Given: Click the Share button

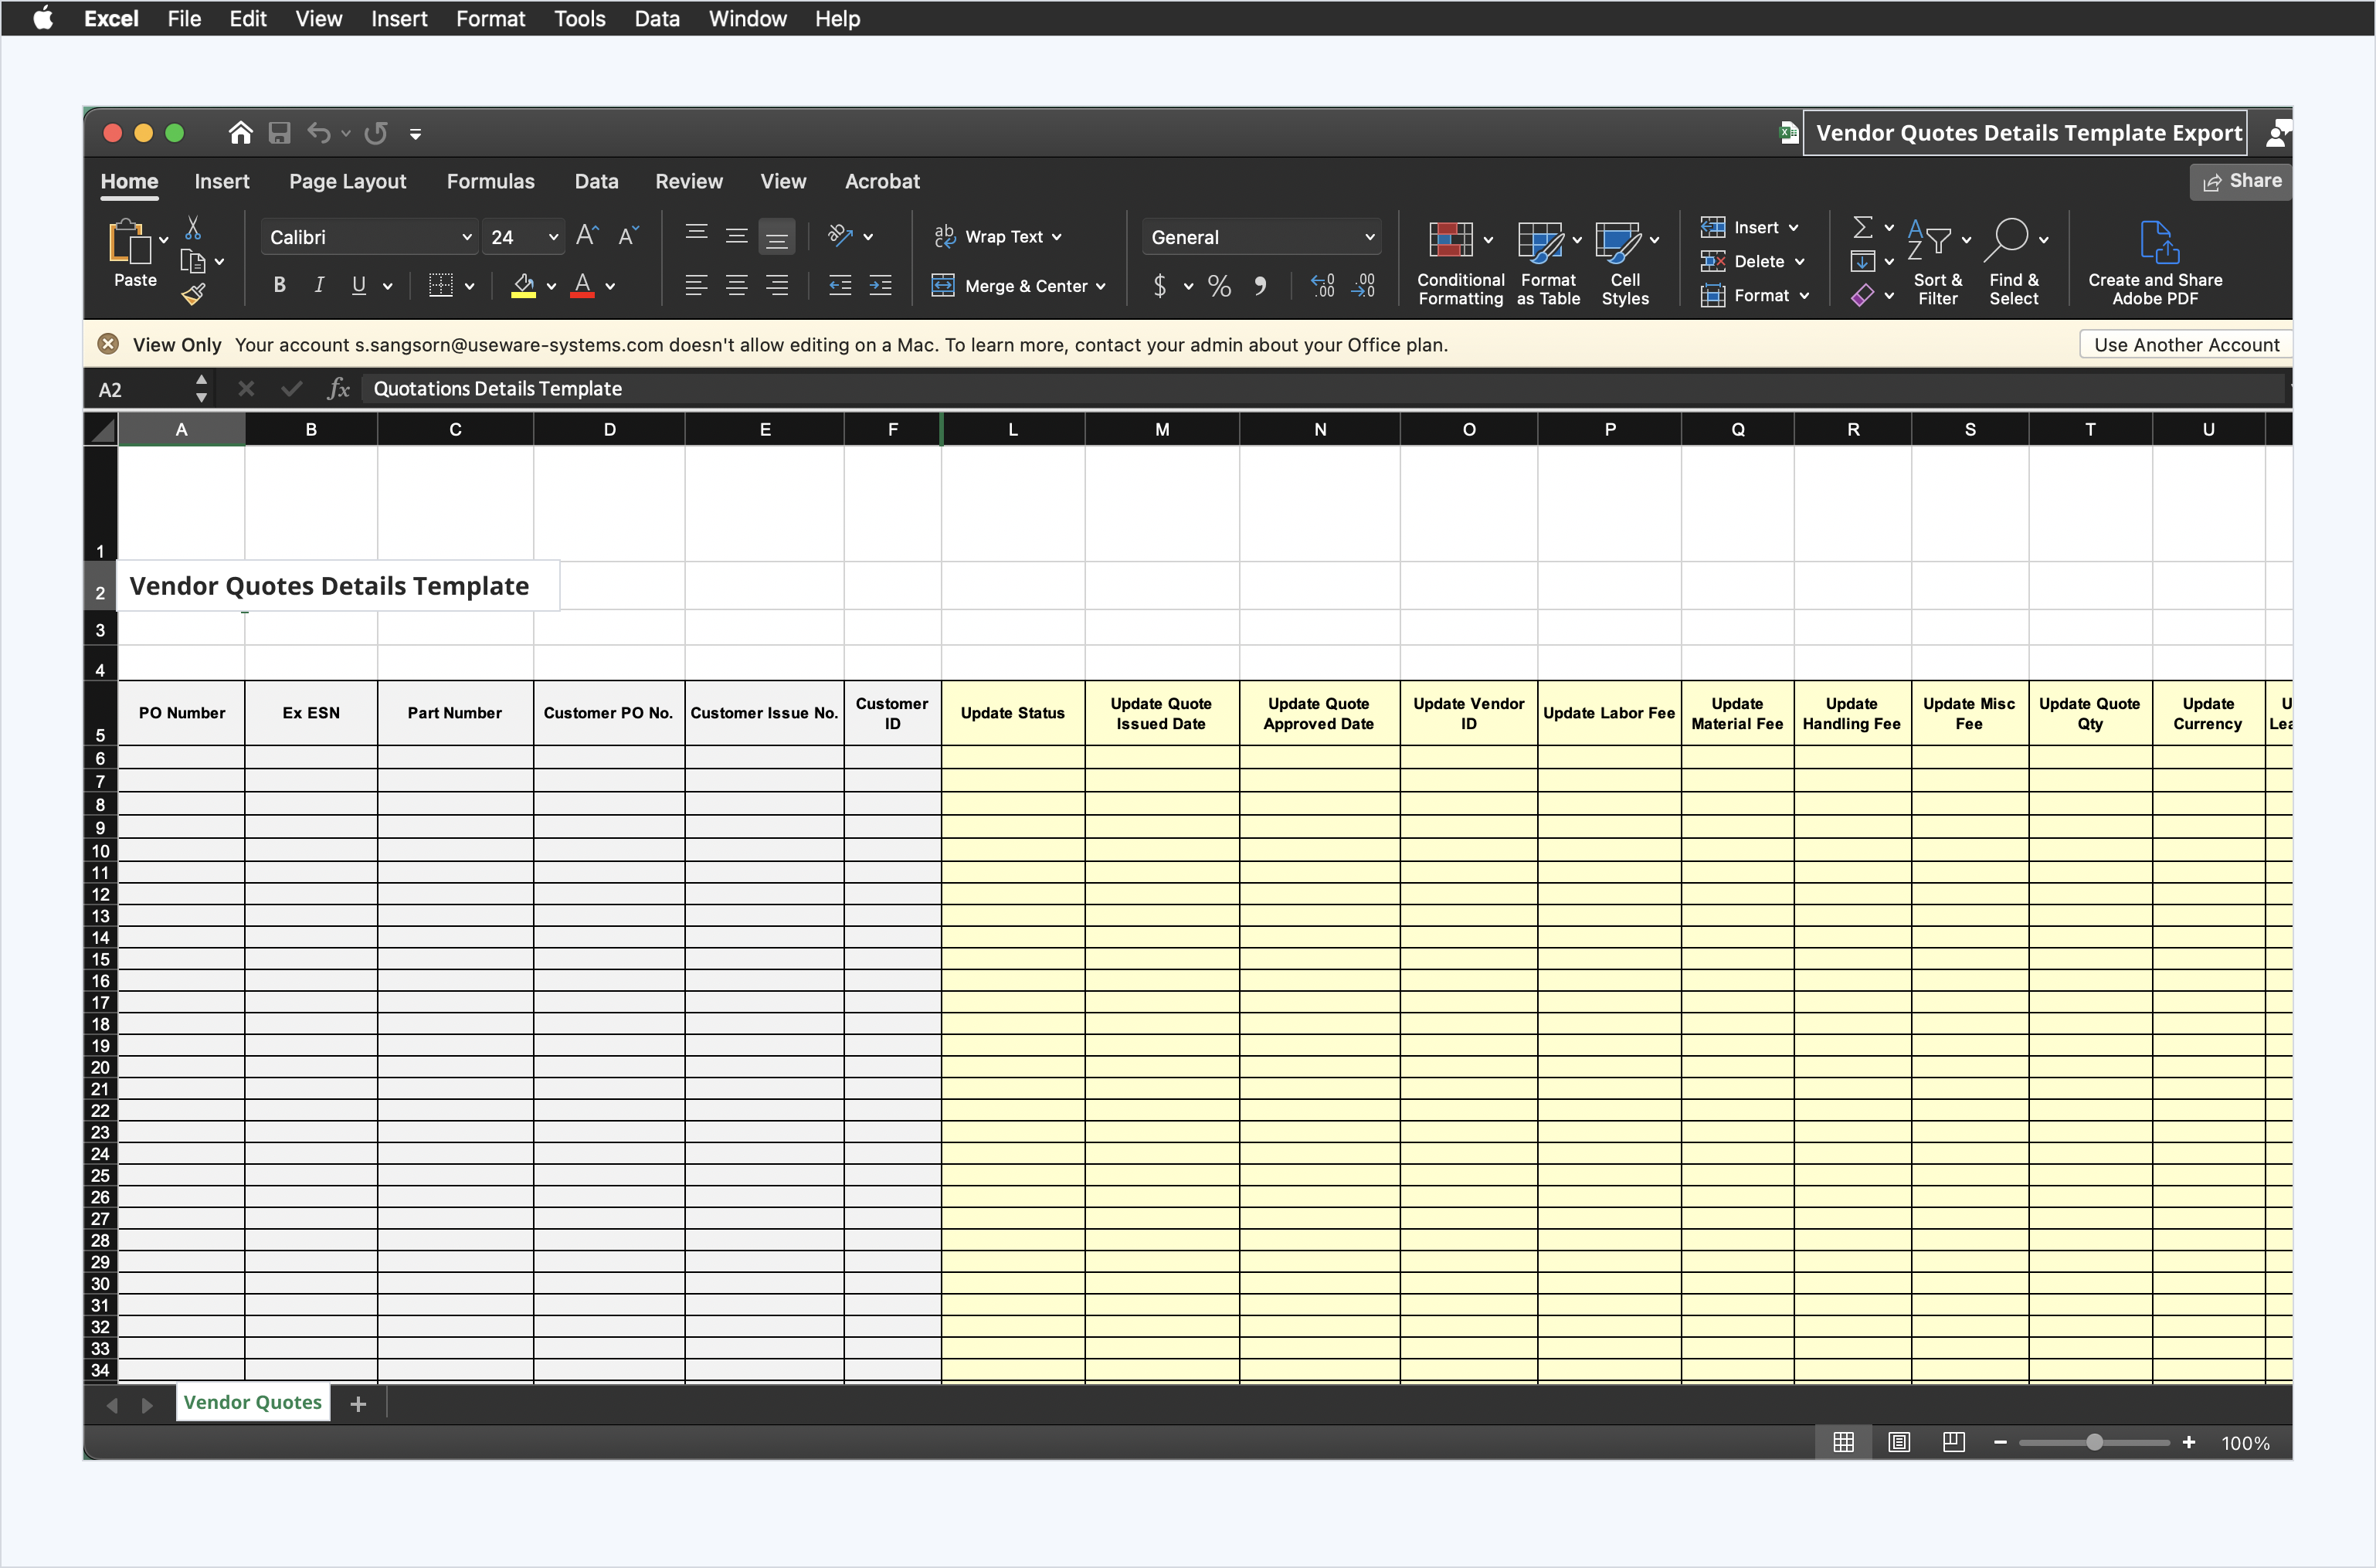Looking at the screenshot, I should click(x=2242, y=181).
